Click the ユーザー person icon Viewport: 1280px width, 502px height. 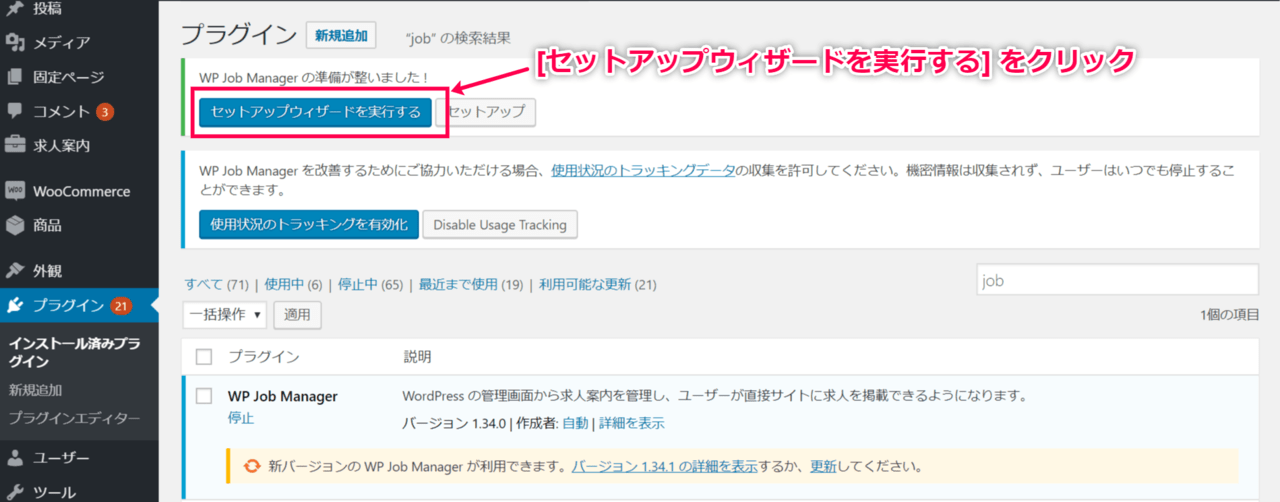tap(15, 459)
